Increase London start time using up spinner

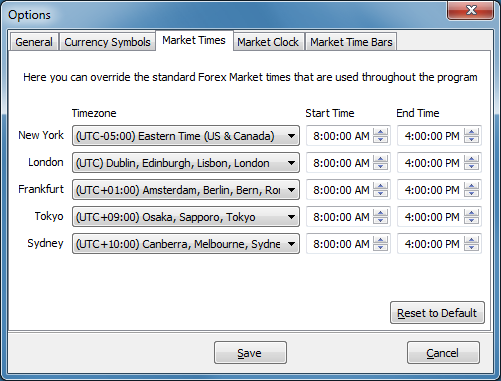click(x=380, y=159)
